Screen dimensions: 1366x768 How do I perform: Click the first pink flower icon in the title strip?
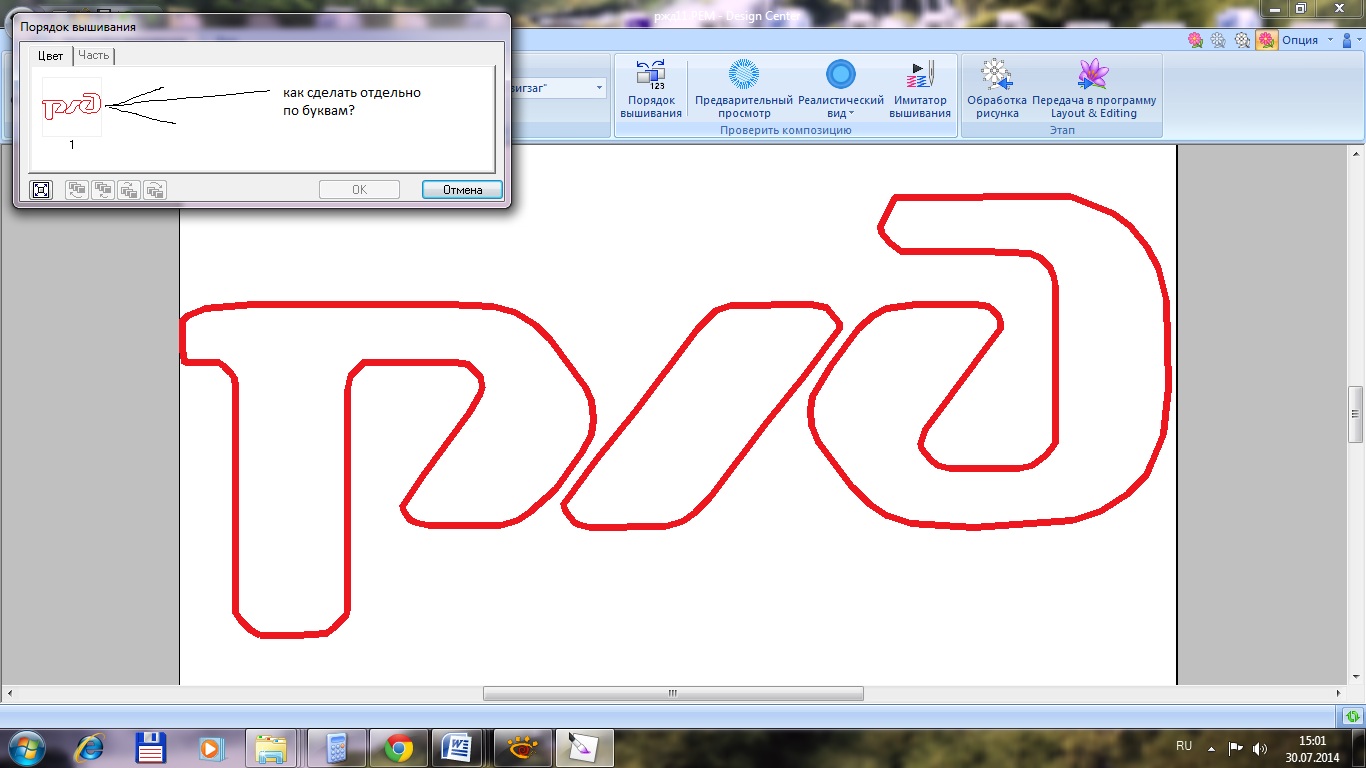[x=1194, y=40]
